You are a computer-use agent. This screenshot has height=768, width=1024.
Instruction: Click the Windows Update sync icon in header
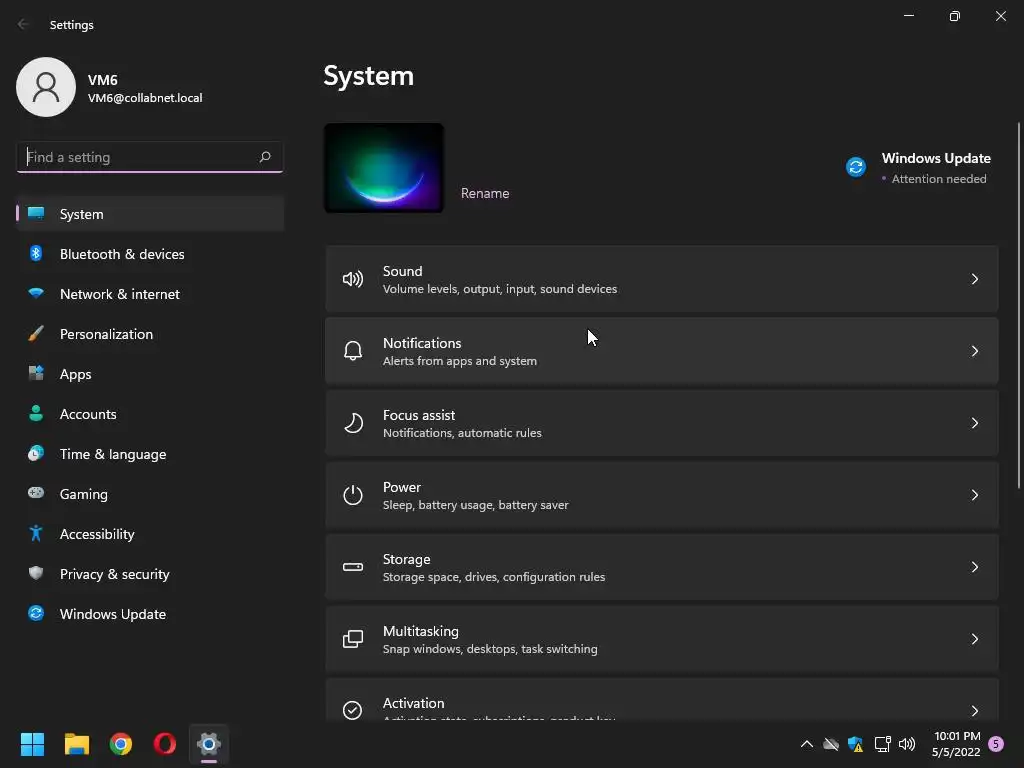[x=856, y=167]
